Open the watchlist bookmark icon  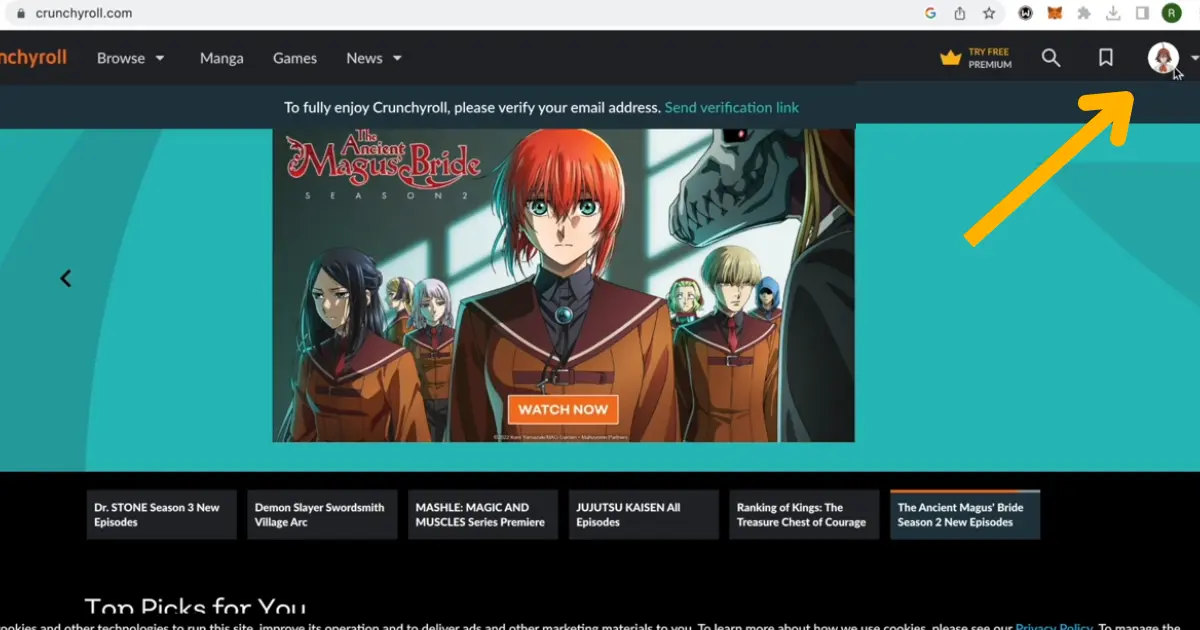1106,58
